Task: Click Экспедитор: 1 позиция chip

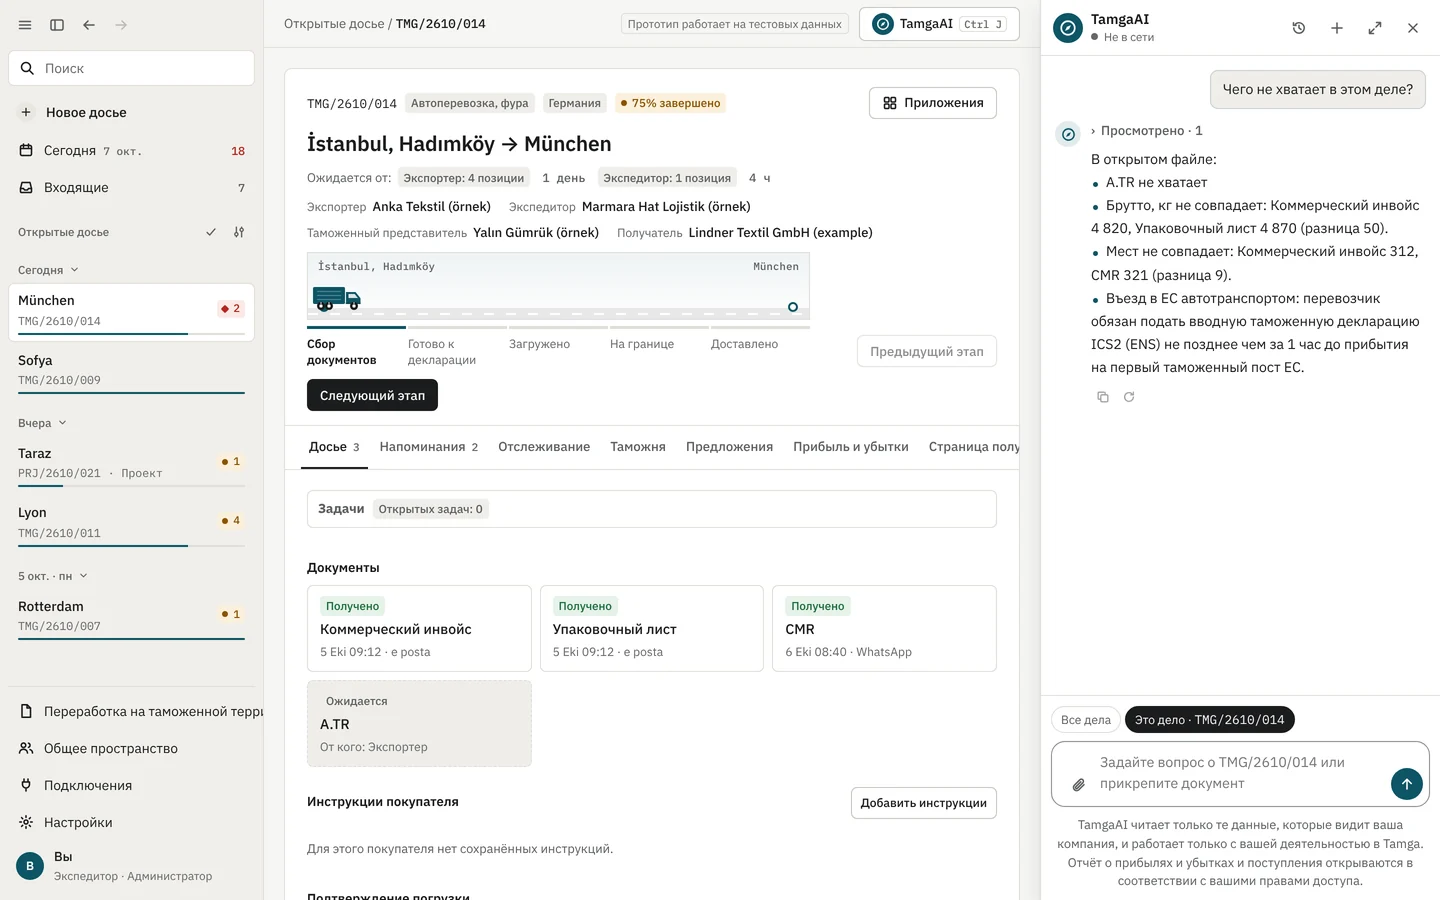Action: 667,178
